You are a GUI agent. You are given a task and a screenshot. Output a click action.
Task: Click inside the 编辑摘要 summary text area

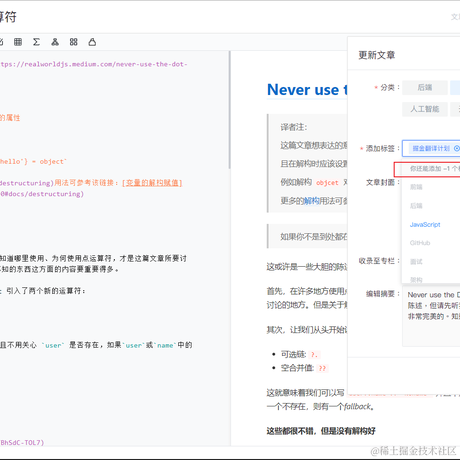tap(431, 316)
